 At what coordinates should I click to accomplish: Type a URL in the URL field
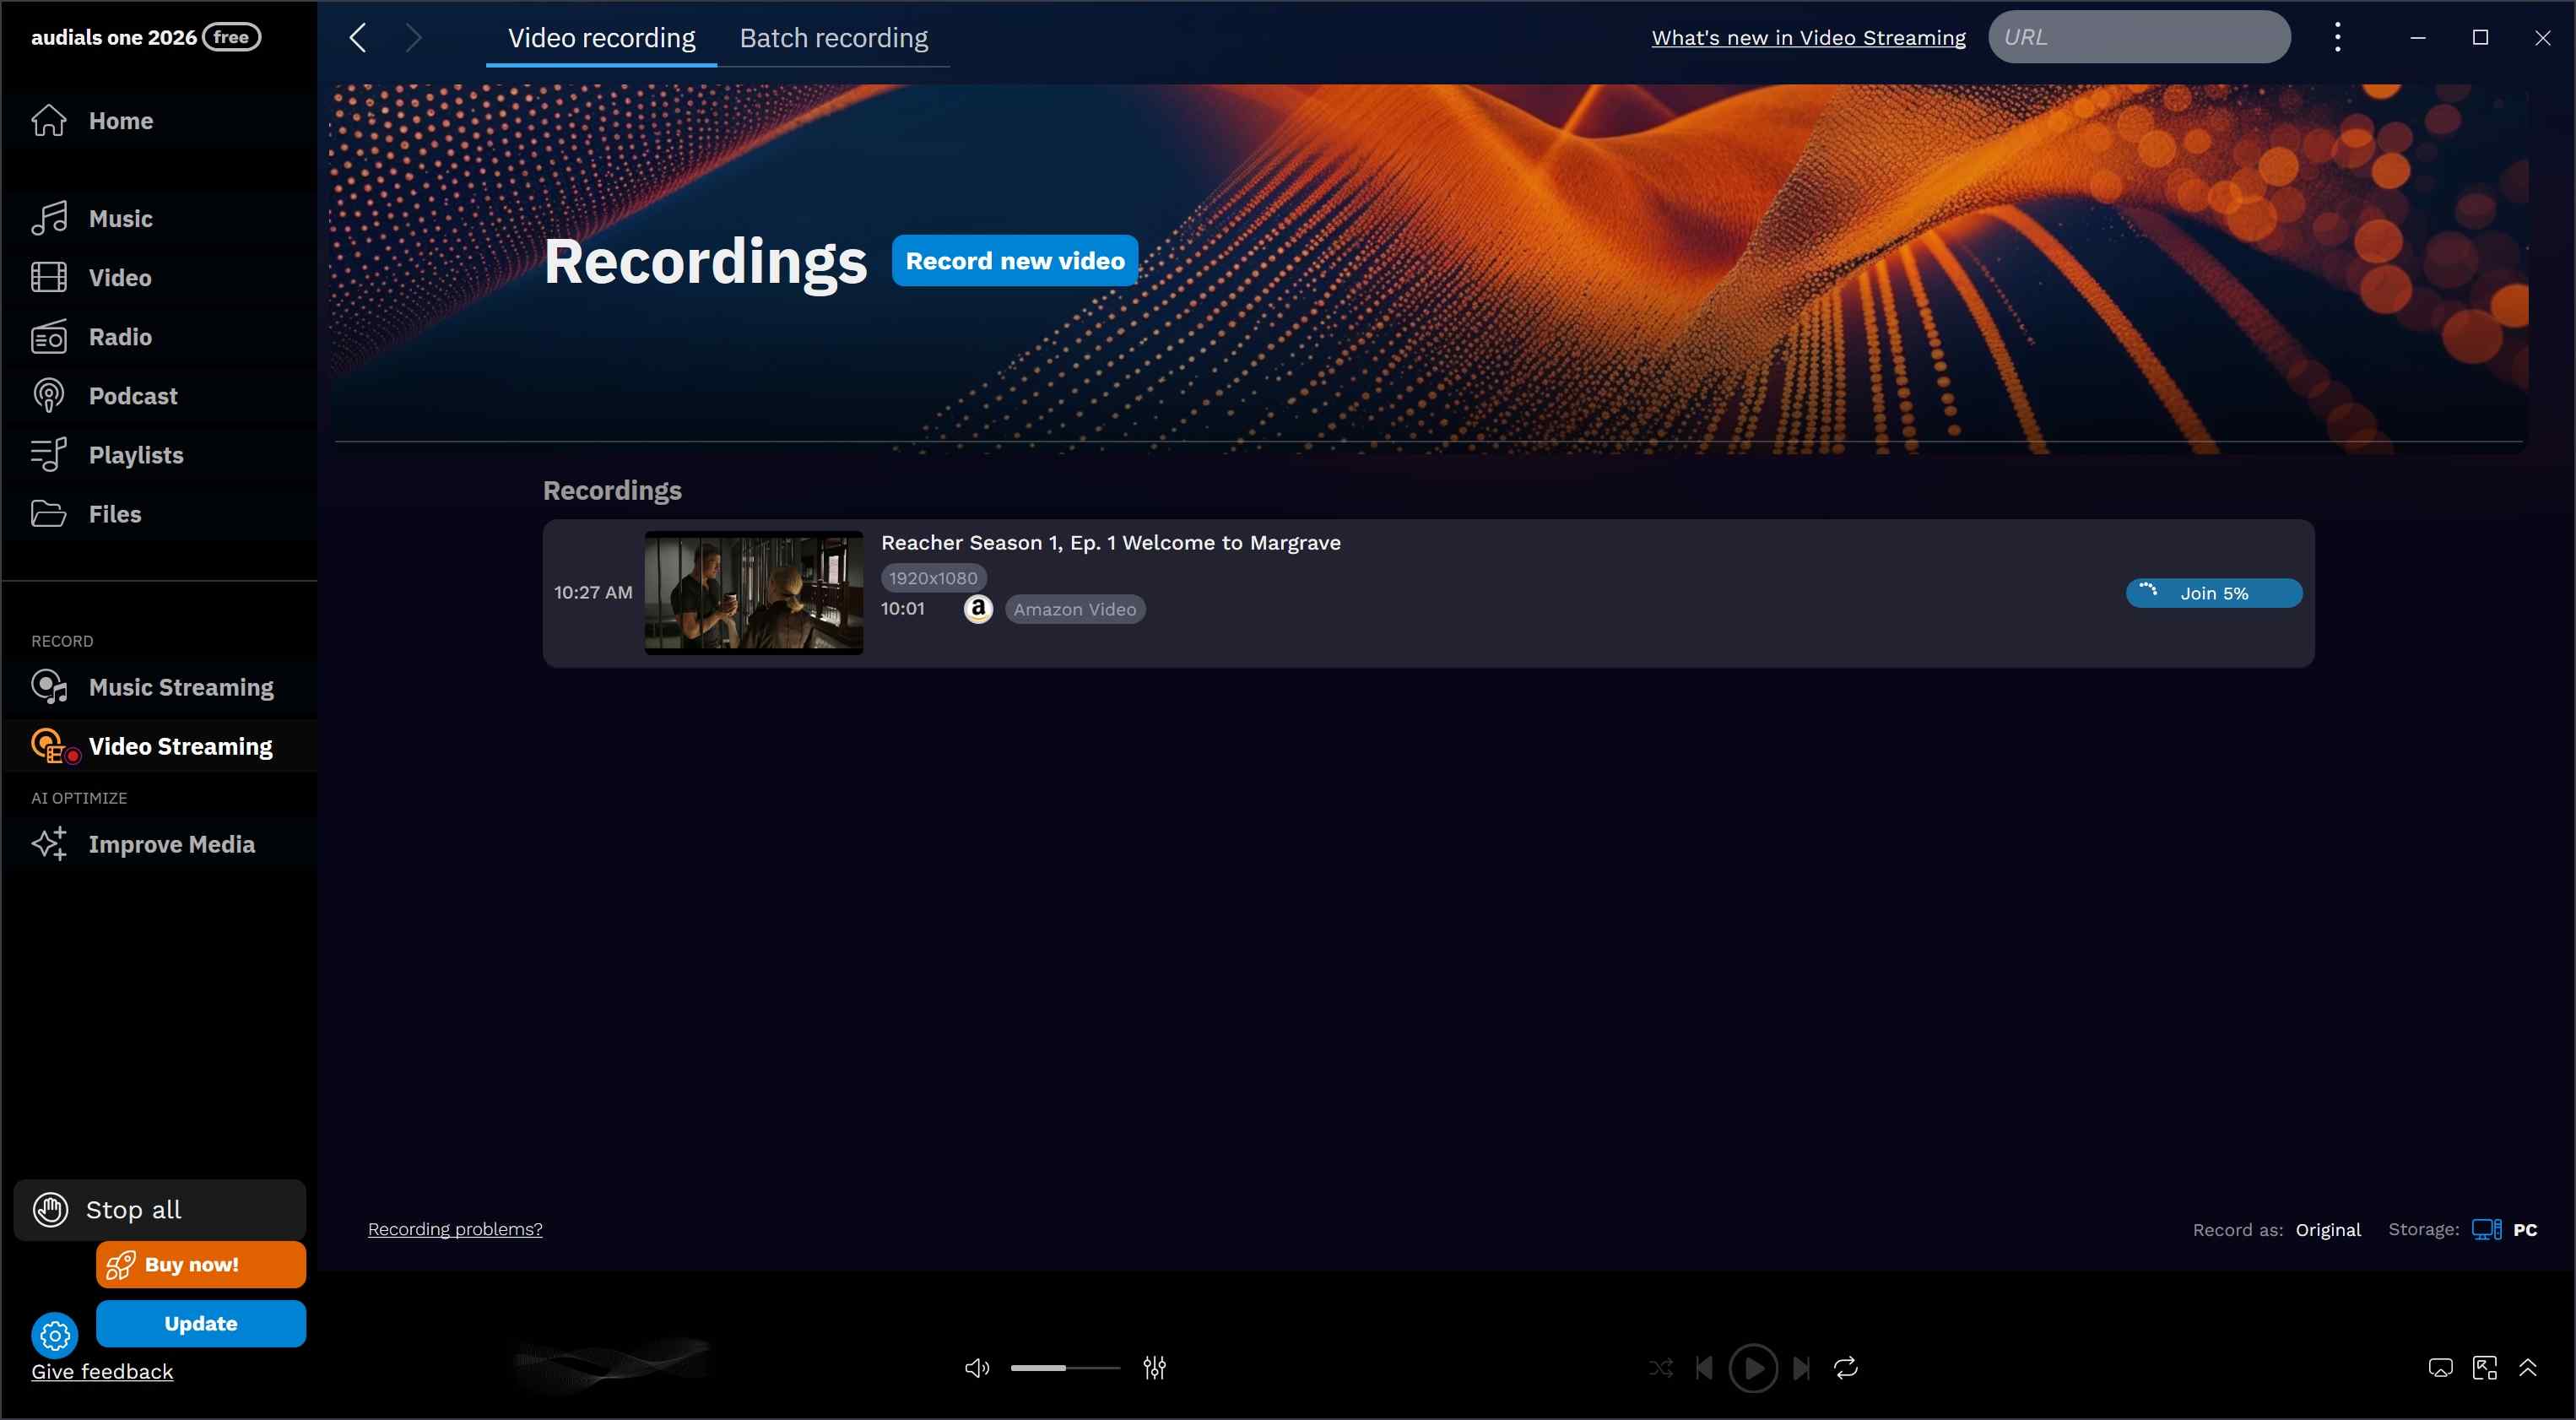tap(2140, 36)
